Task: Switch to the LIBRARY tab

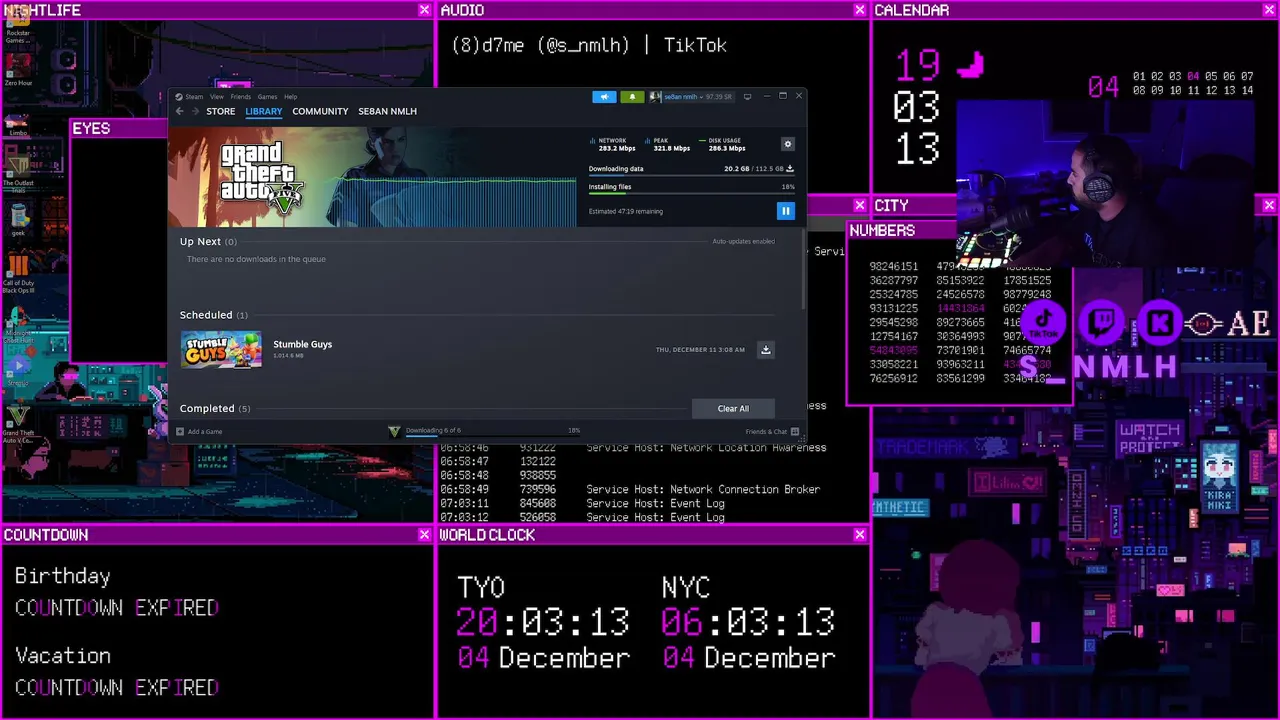Action: 264,111
